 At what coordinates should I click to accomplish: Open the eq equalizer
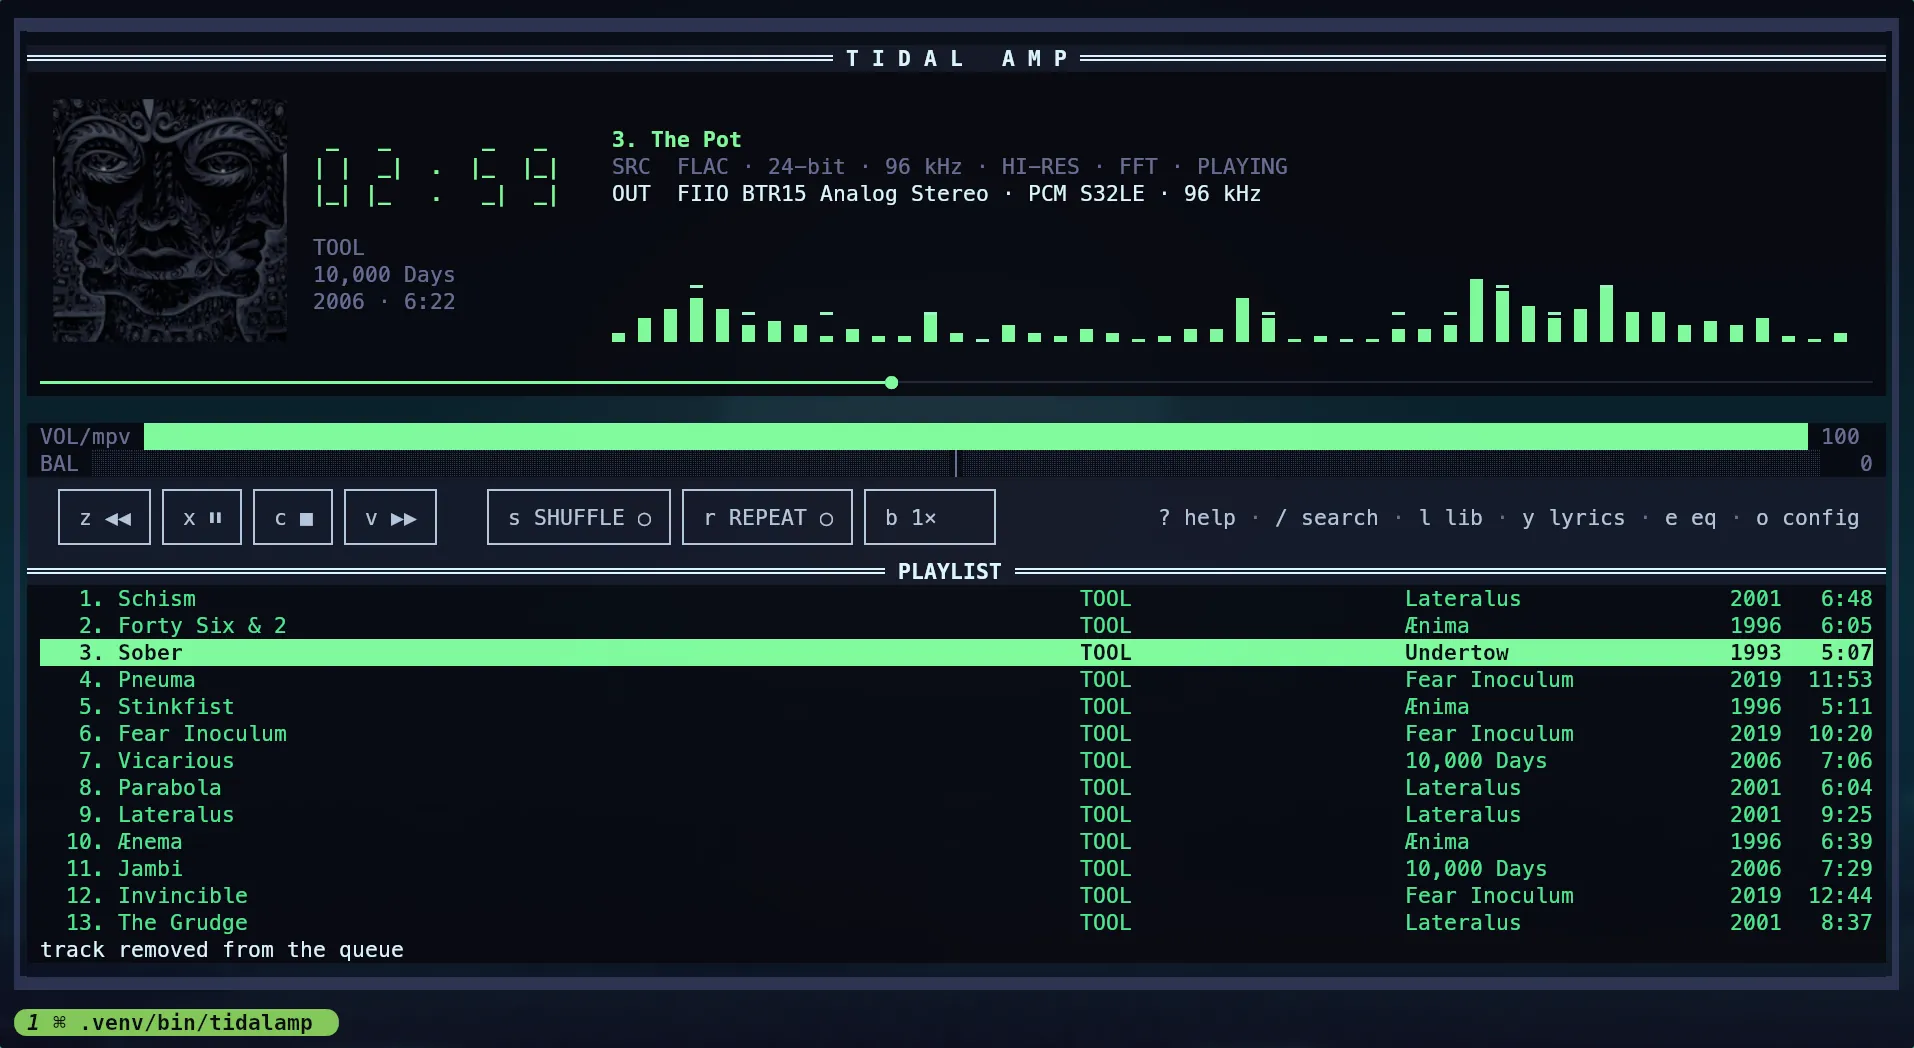point(1690,518)
